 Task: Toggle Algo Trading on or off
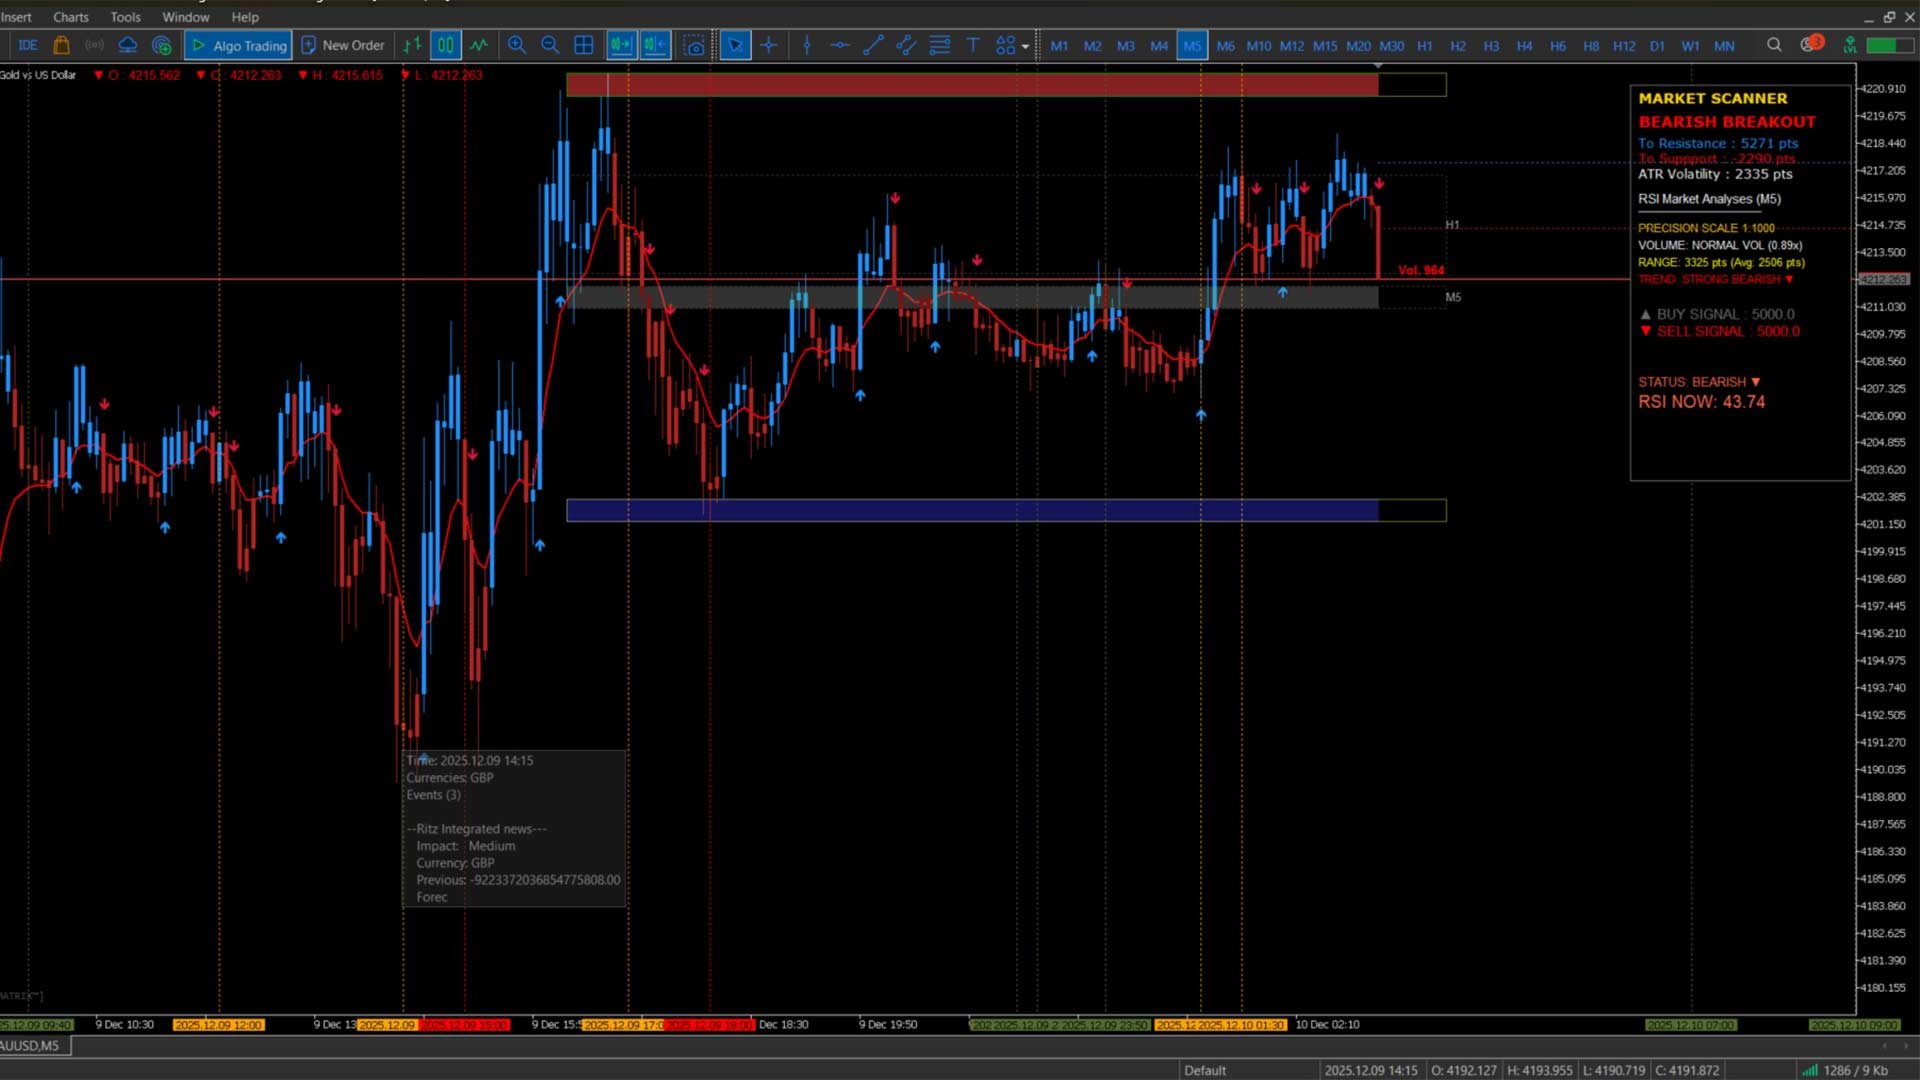[x=239, y=45]
